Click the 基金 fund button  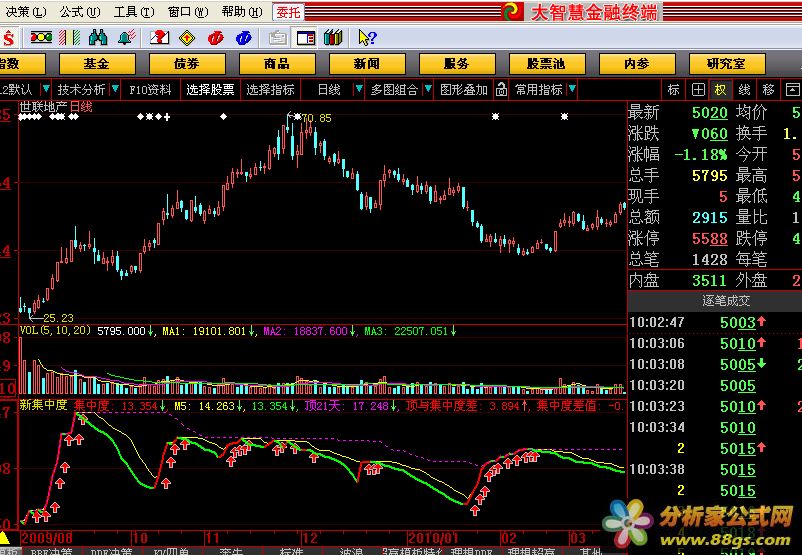click(x=97, y=64)
